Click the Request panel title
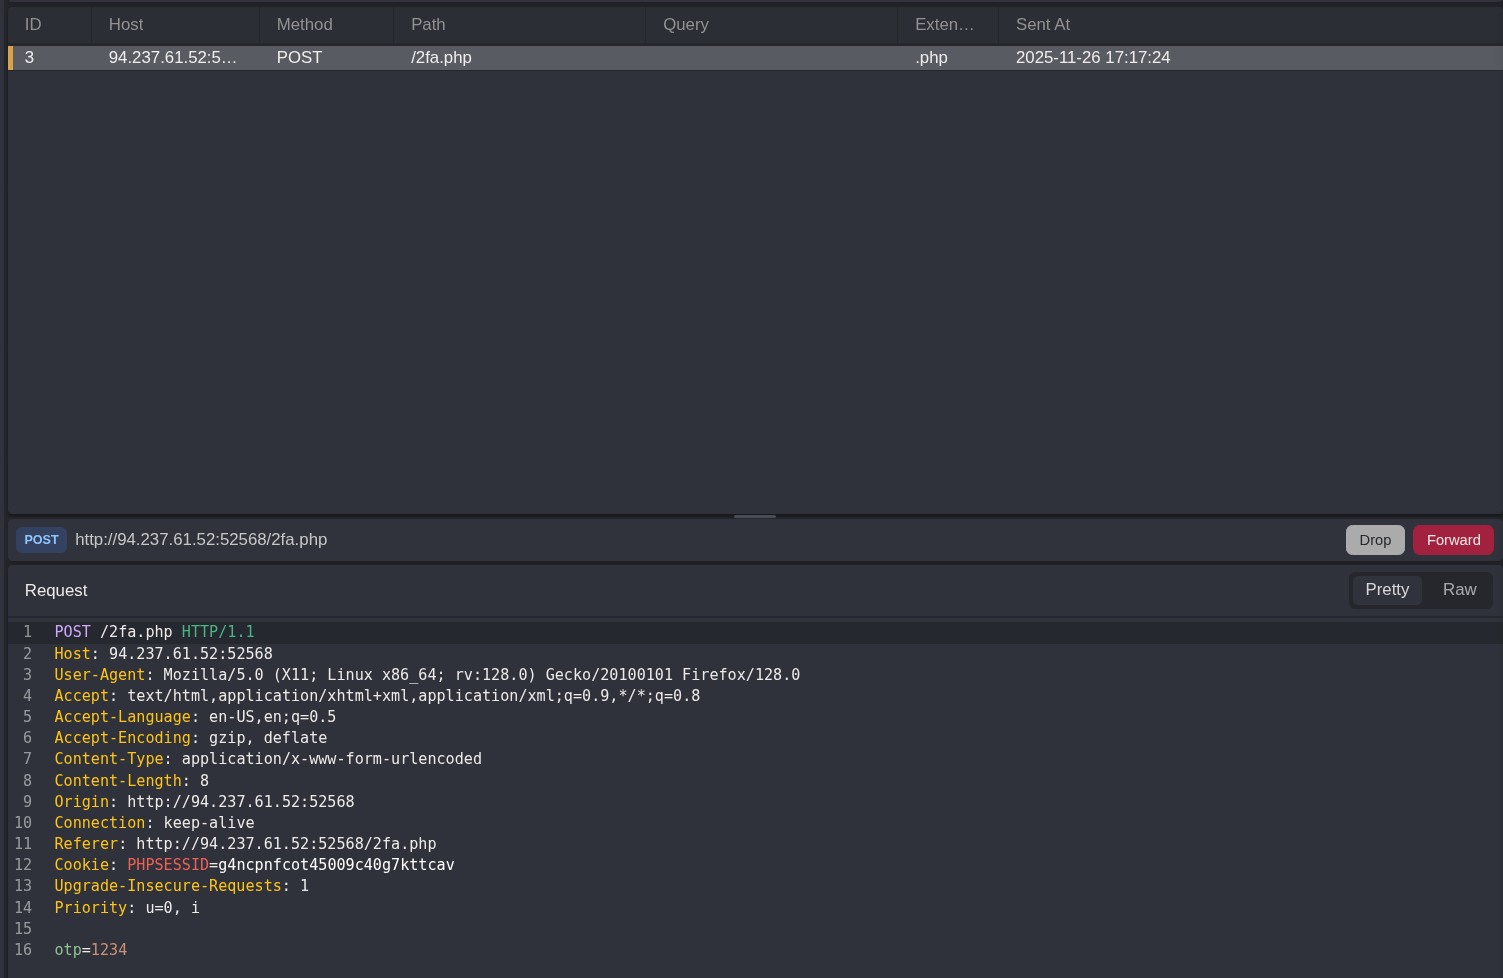Image resolution: width=1503 pixels, height=978 pixels. coord(56,591)
